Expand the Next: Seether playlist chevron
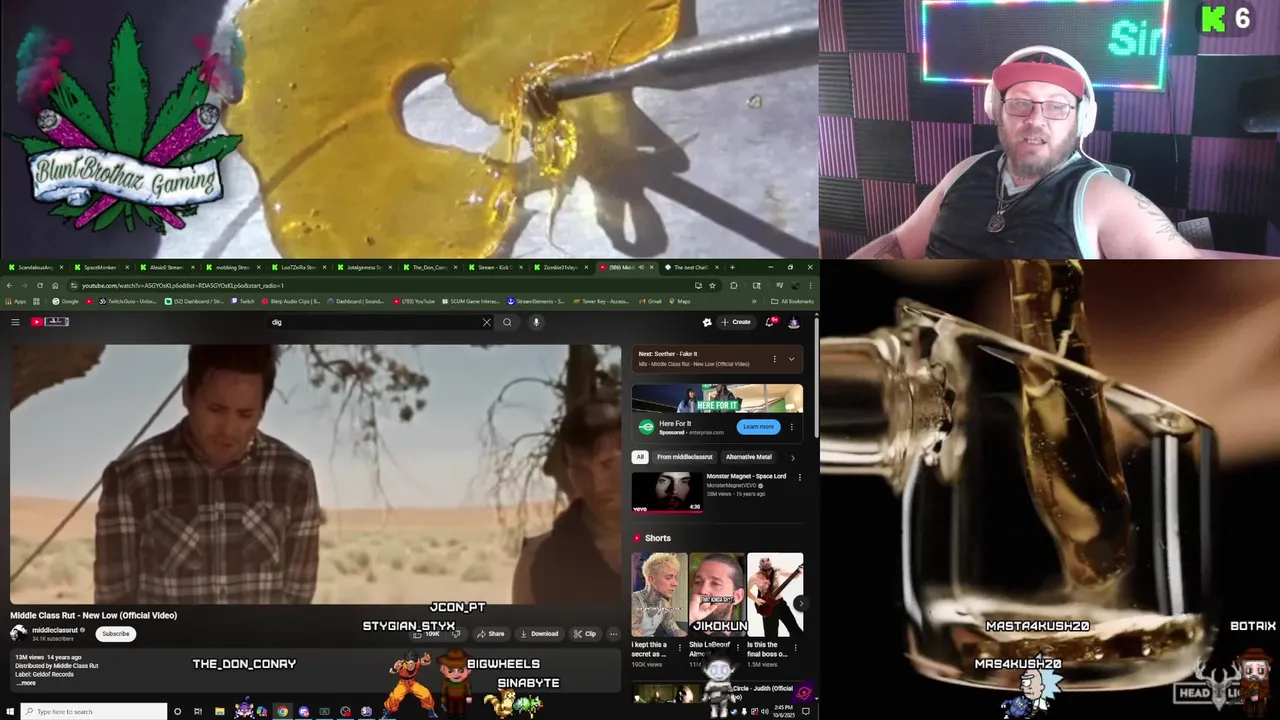 791,359
